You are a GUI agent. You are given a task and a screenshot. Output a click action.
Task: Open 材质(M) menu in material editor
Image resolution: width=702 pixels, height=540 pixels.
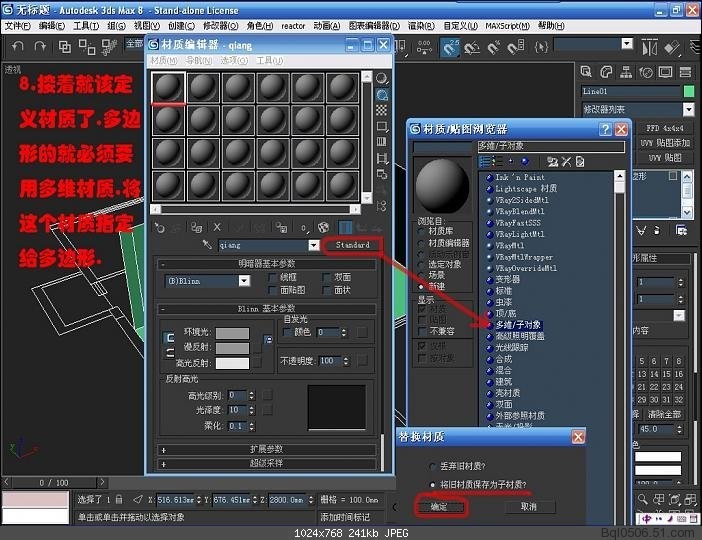(163, 60)
